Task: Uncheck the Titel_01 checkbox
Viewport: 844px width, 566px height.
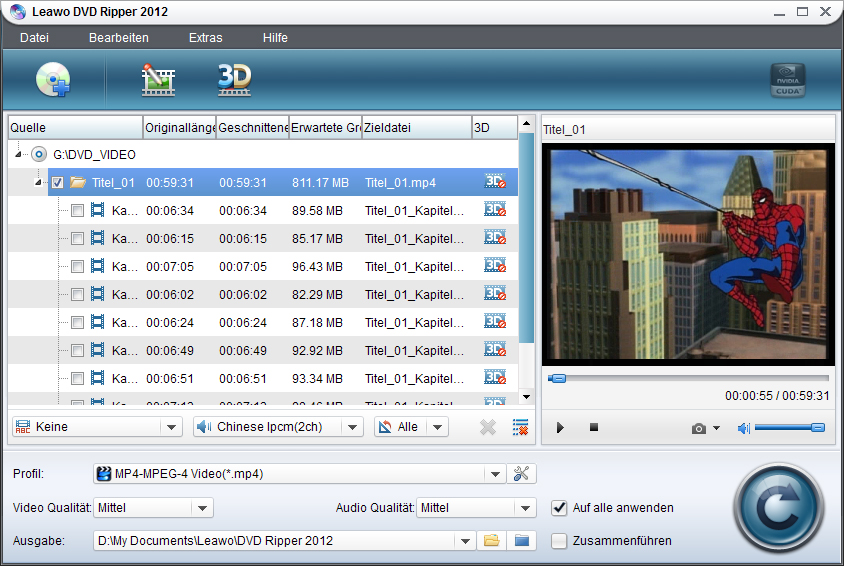Action: tap(57, 183)
